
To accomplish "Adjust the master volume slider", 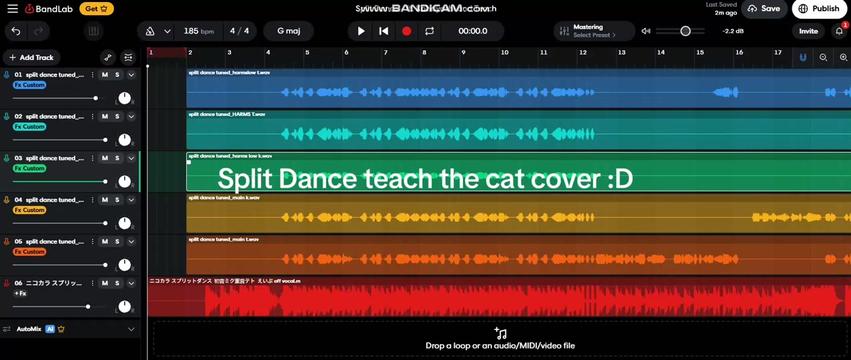I will [681, 31].
